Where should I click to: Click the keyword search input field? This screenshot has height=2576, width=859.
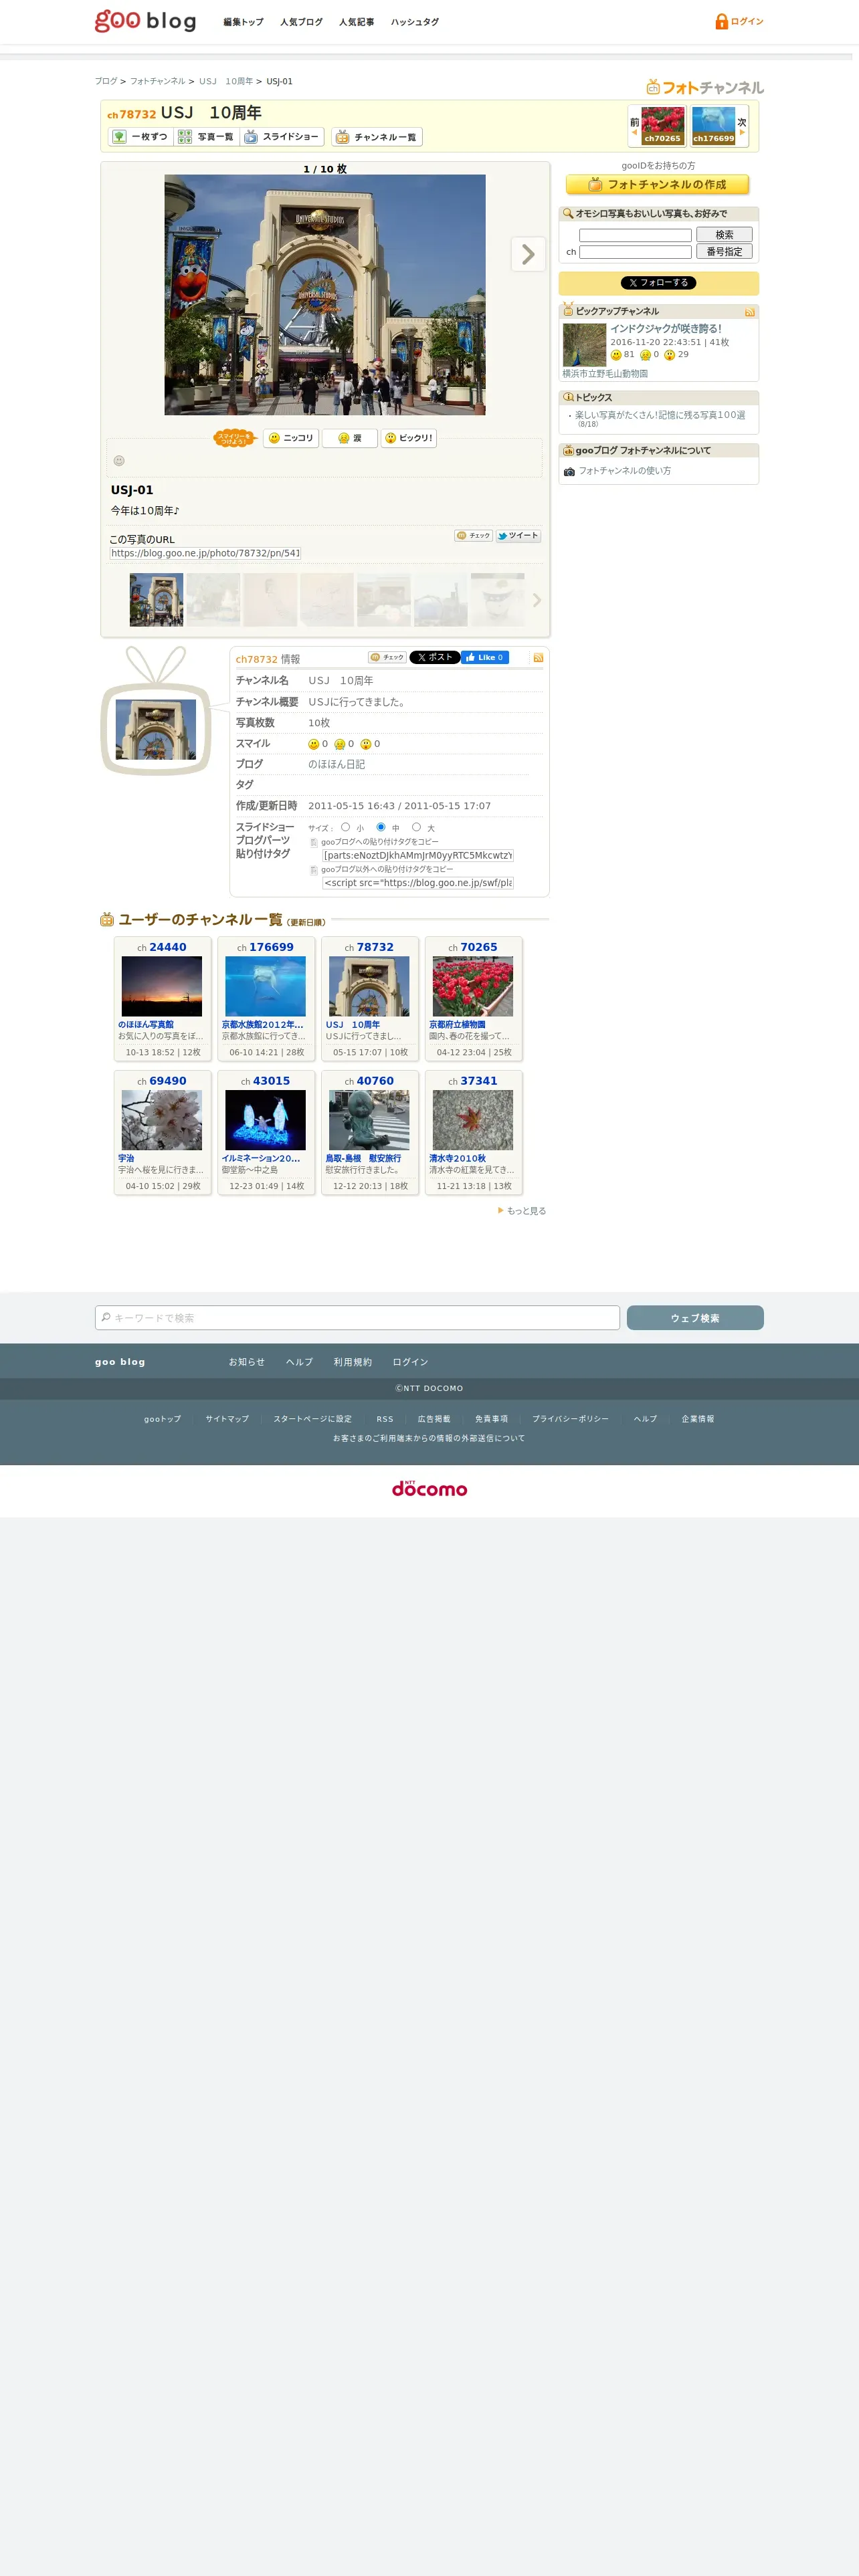click(x=635, y=235)
